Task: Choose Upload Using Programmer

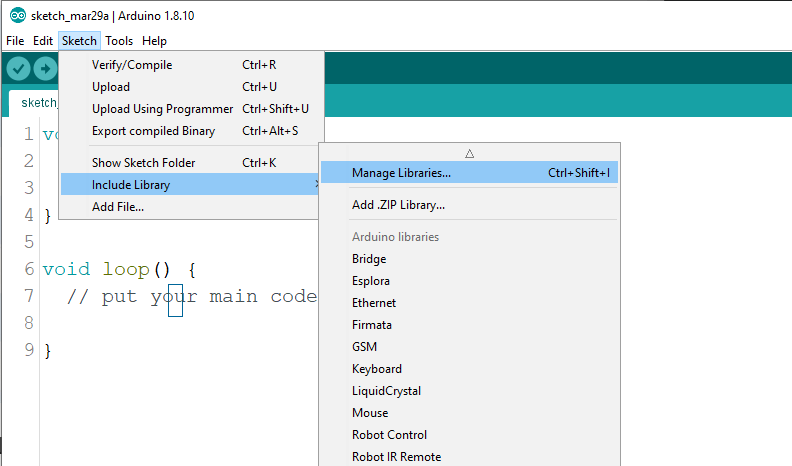Action: 192,109
